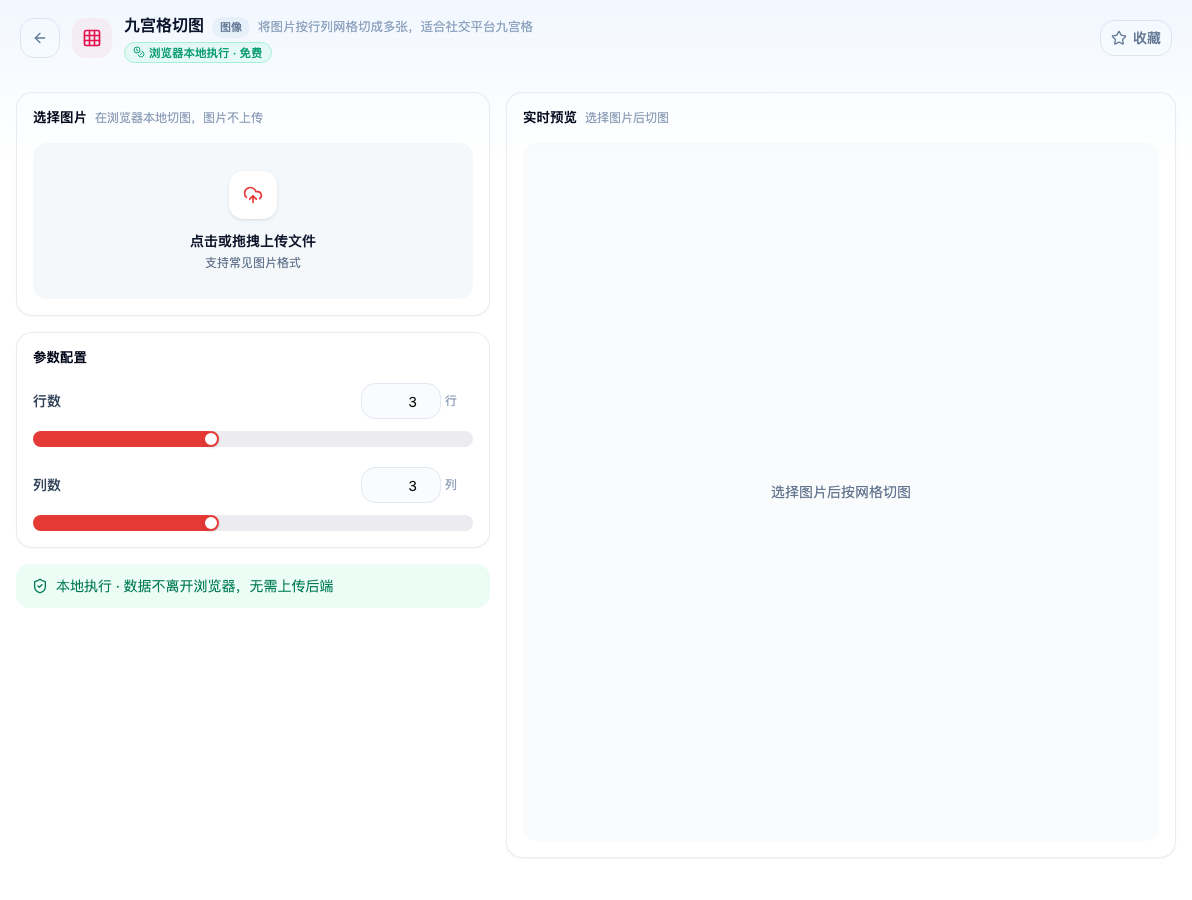Screen dimensions: 1192x900
Task: Click the 选择图片 section heading
Action: pyautogui.click(x=59, y=117)
